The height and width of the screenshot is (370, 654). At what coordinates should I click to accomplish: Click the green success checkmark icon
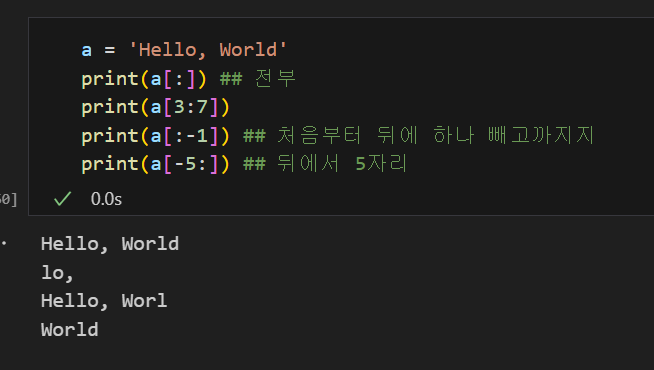point(63,199)
